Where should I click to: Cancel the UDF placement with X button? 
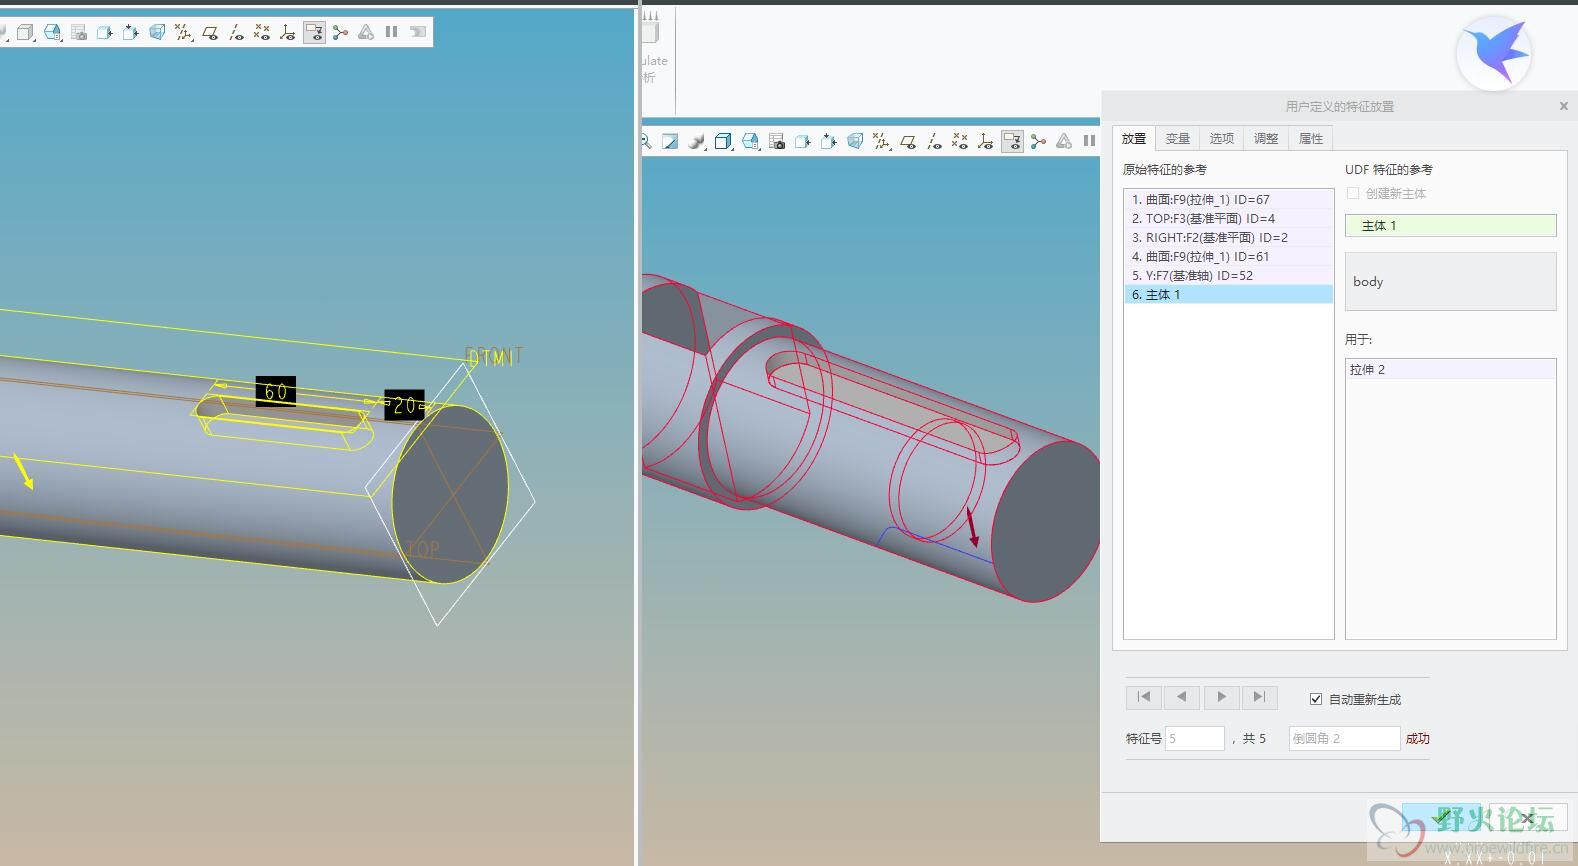(1527, 817)
